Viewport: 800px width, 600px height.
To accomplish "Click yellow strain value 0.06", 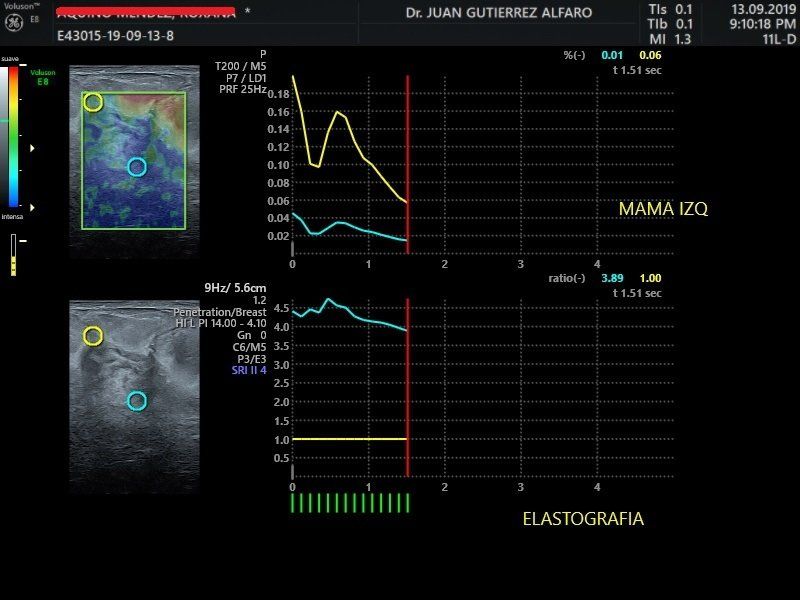I will (x=651, y=55).
